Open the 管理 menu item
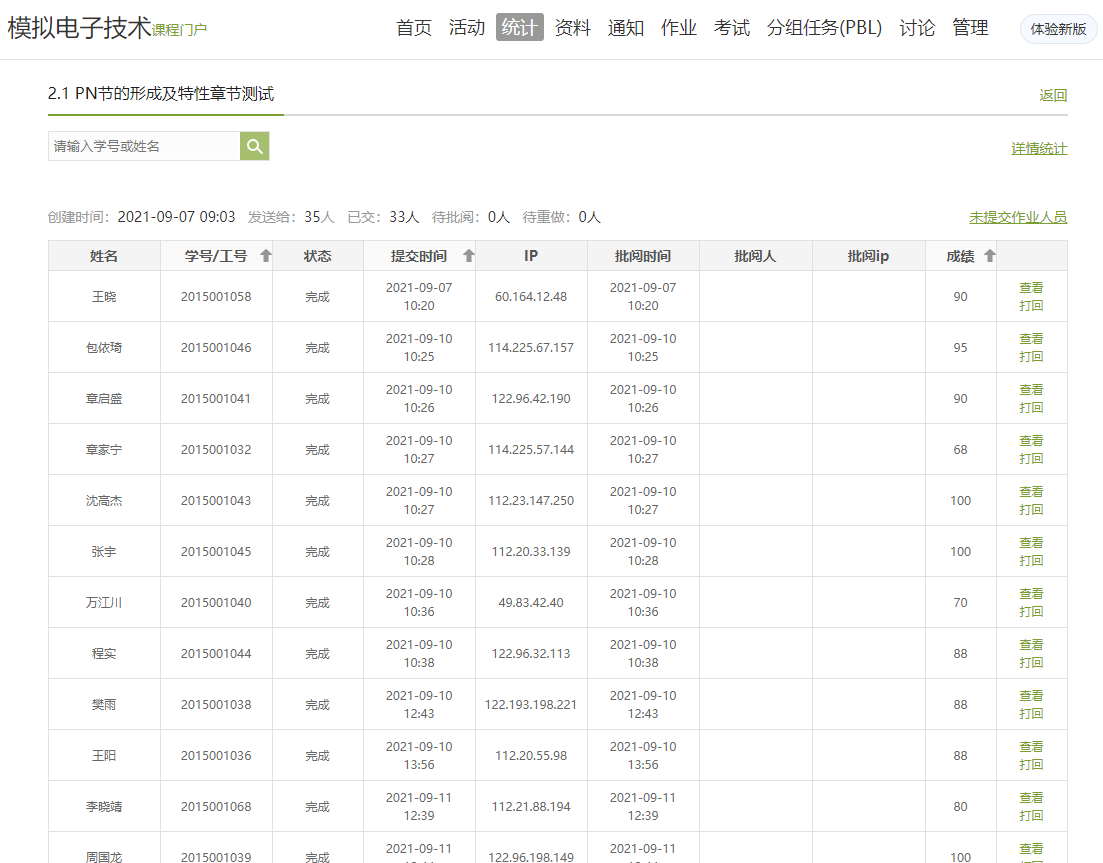The height and width of the screenshot is (863, 1103). click(969, 28)
